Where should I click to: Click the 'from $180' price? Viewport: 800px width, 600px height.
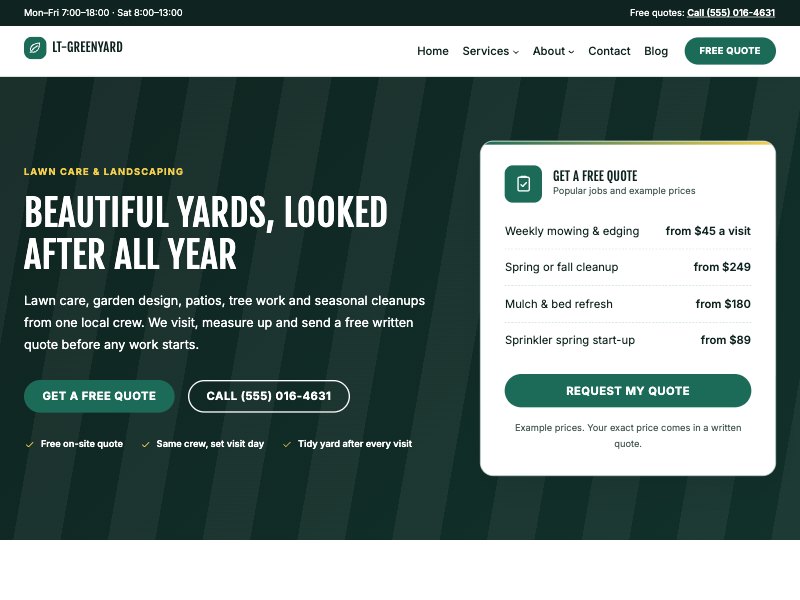723,304
